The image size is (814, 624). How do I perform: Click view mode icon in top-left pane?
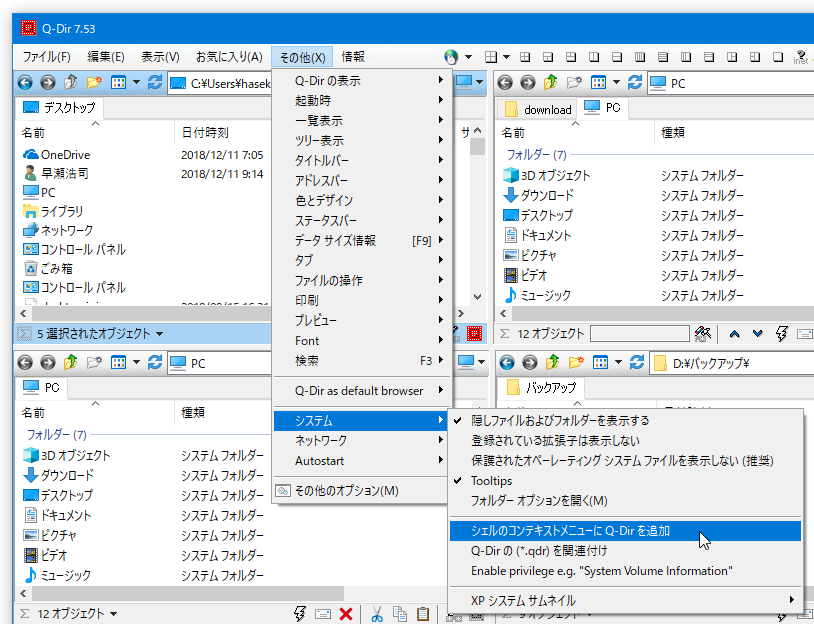point(119,83)
